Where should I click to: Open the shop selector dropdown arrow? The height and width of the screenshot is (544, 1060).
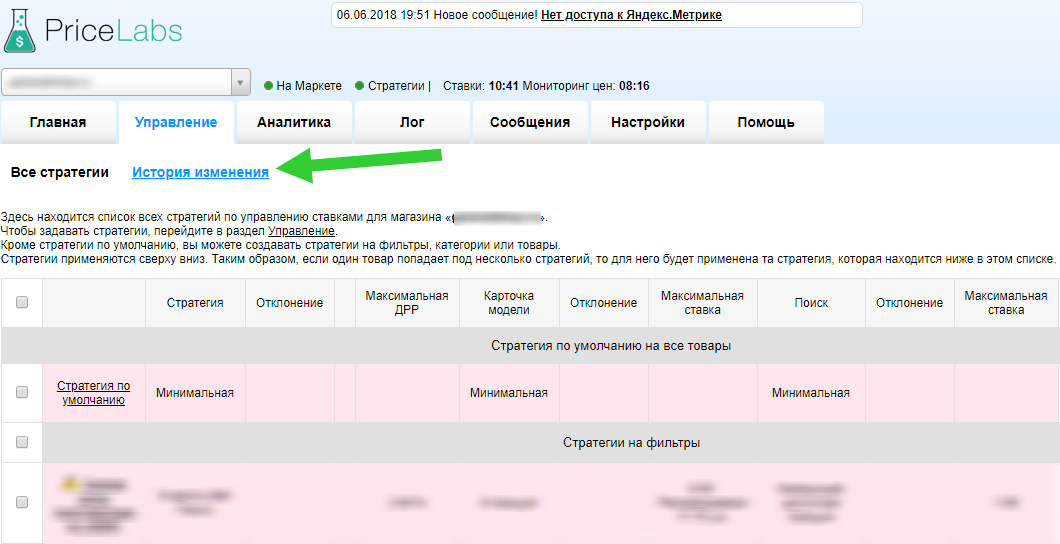(x=240, y=83)
